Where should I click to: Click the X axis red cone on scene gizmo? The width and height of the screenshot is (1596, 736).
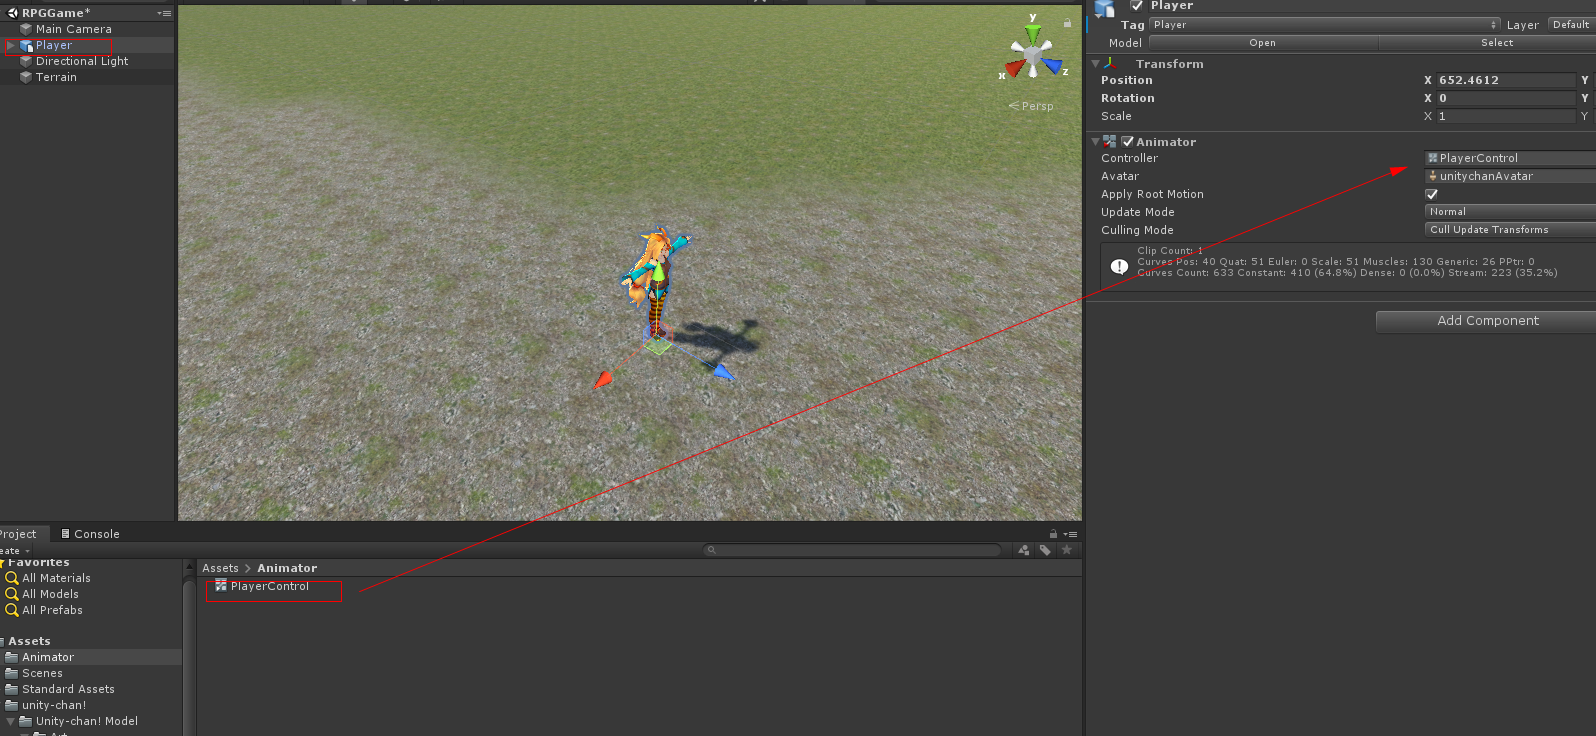coord(1015,68)
